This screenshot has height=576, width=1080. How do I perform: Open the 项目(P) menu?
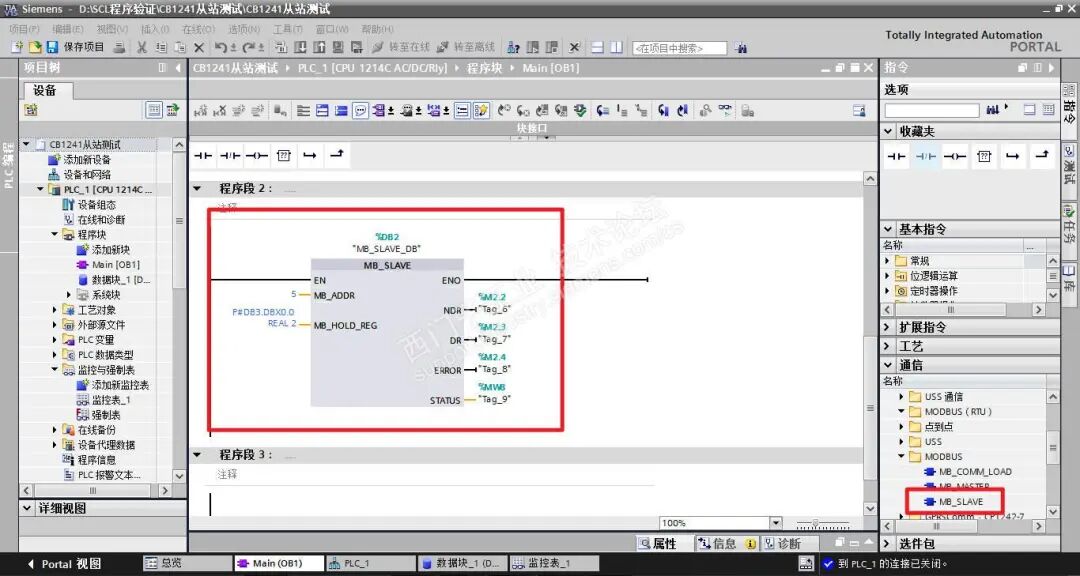coord(24,29)
